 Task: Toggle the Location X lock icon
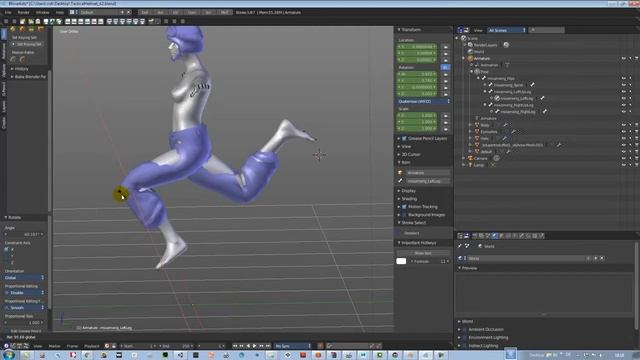pyautogui.click(x=446, y=47)
